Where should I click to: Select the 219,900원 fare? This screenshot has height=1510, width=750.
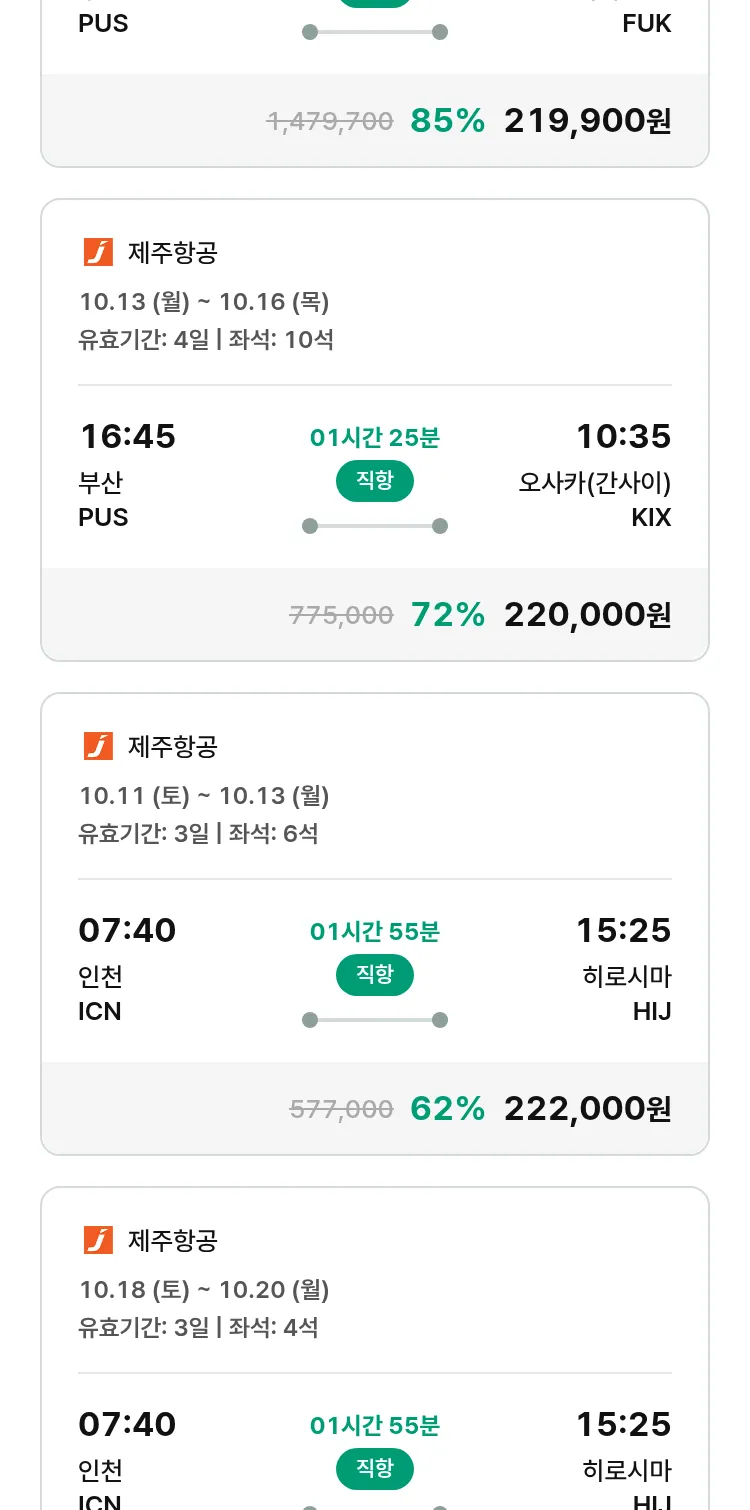[587, 121]
